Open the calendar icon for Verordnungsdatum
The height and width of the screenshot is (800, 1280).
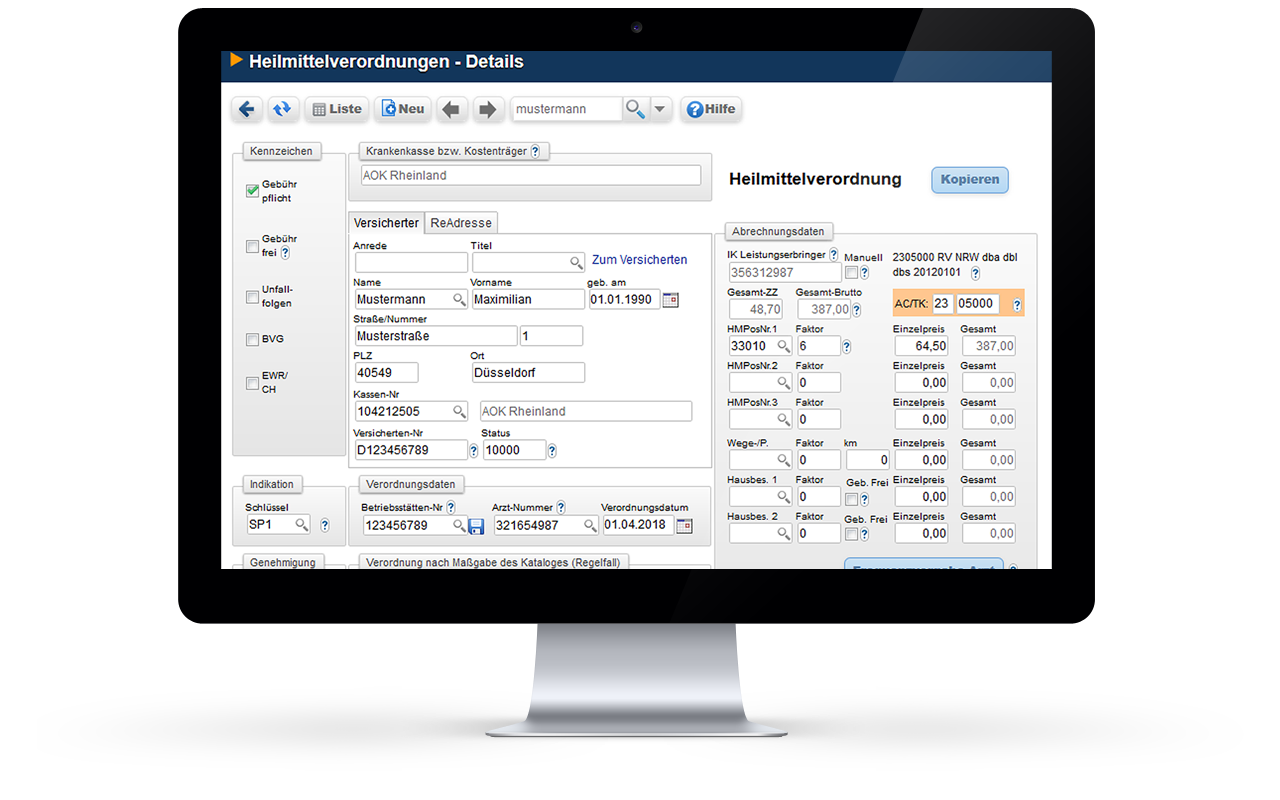684,526
